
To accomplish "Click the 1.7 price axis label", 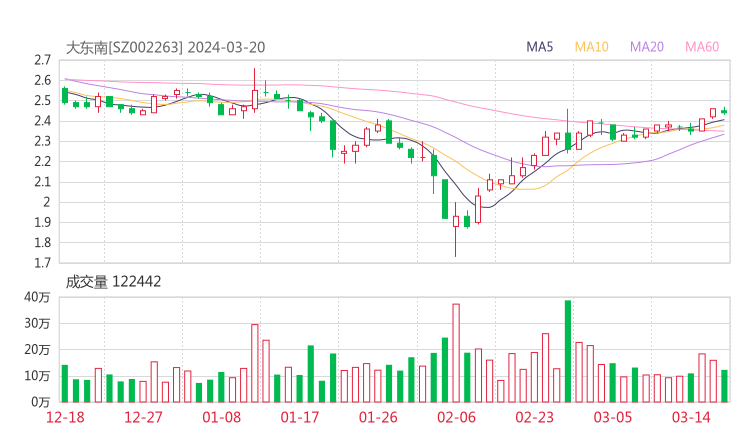I will tap(42, 263).
